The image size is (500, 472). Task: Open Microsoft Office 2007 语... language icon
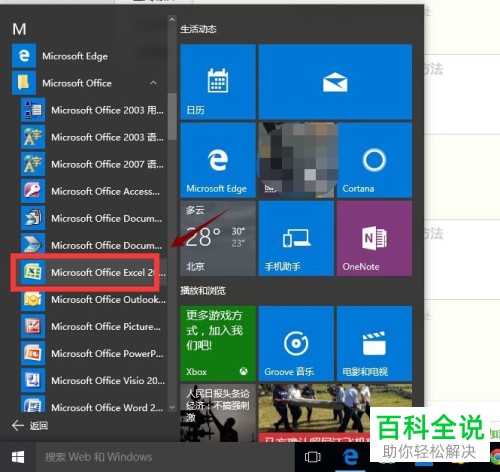click(x=33, y=164)
